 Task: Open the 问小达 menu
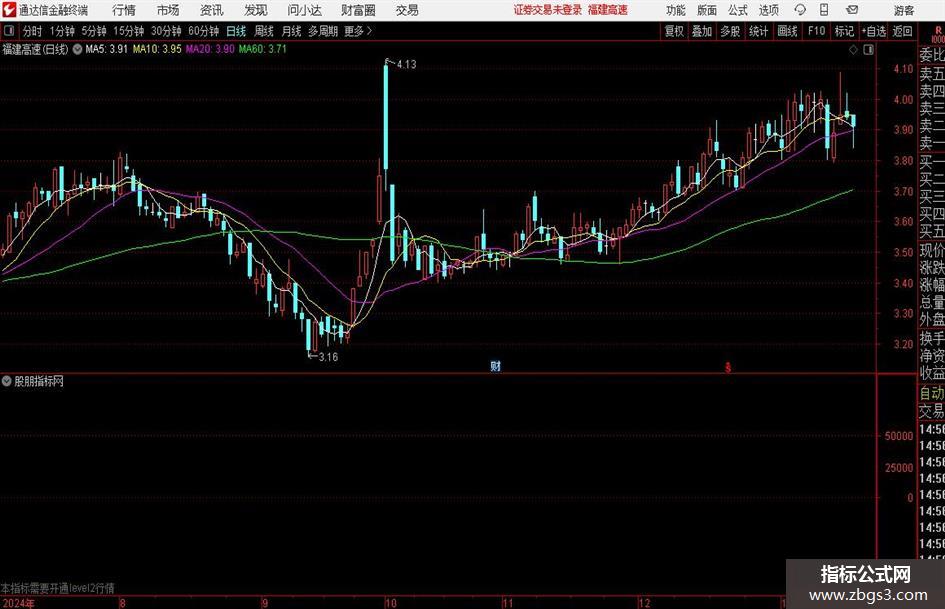304,10
